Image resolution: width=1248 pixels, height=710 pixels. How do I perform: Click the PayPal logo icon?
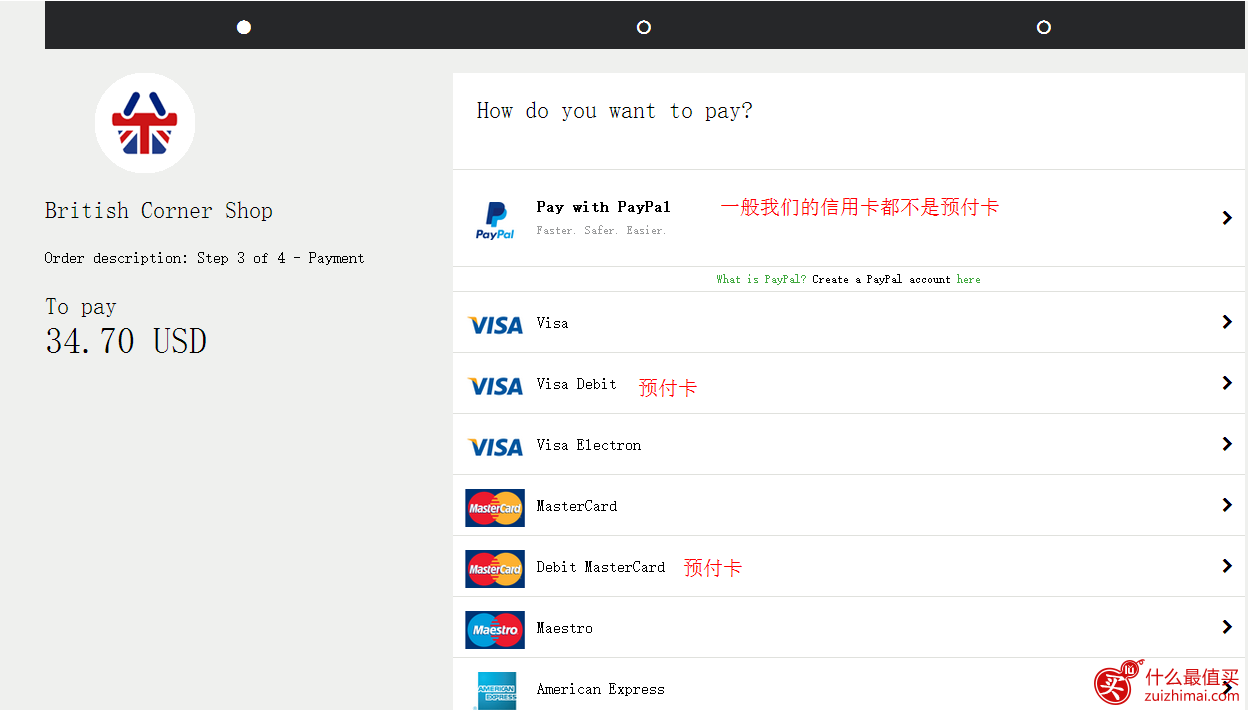(495, 220)
